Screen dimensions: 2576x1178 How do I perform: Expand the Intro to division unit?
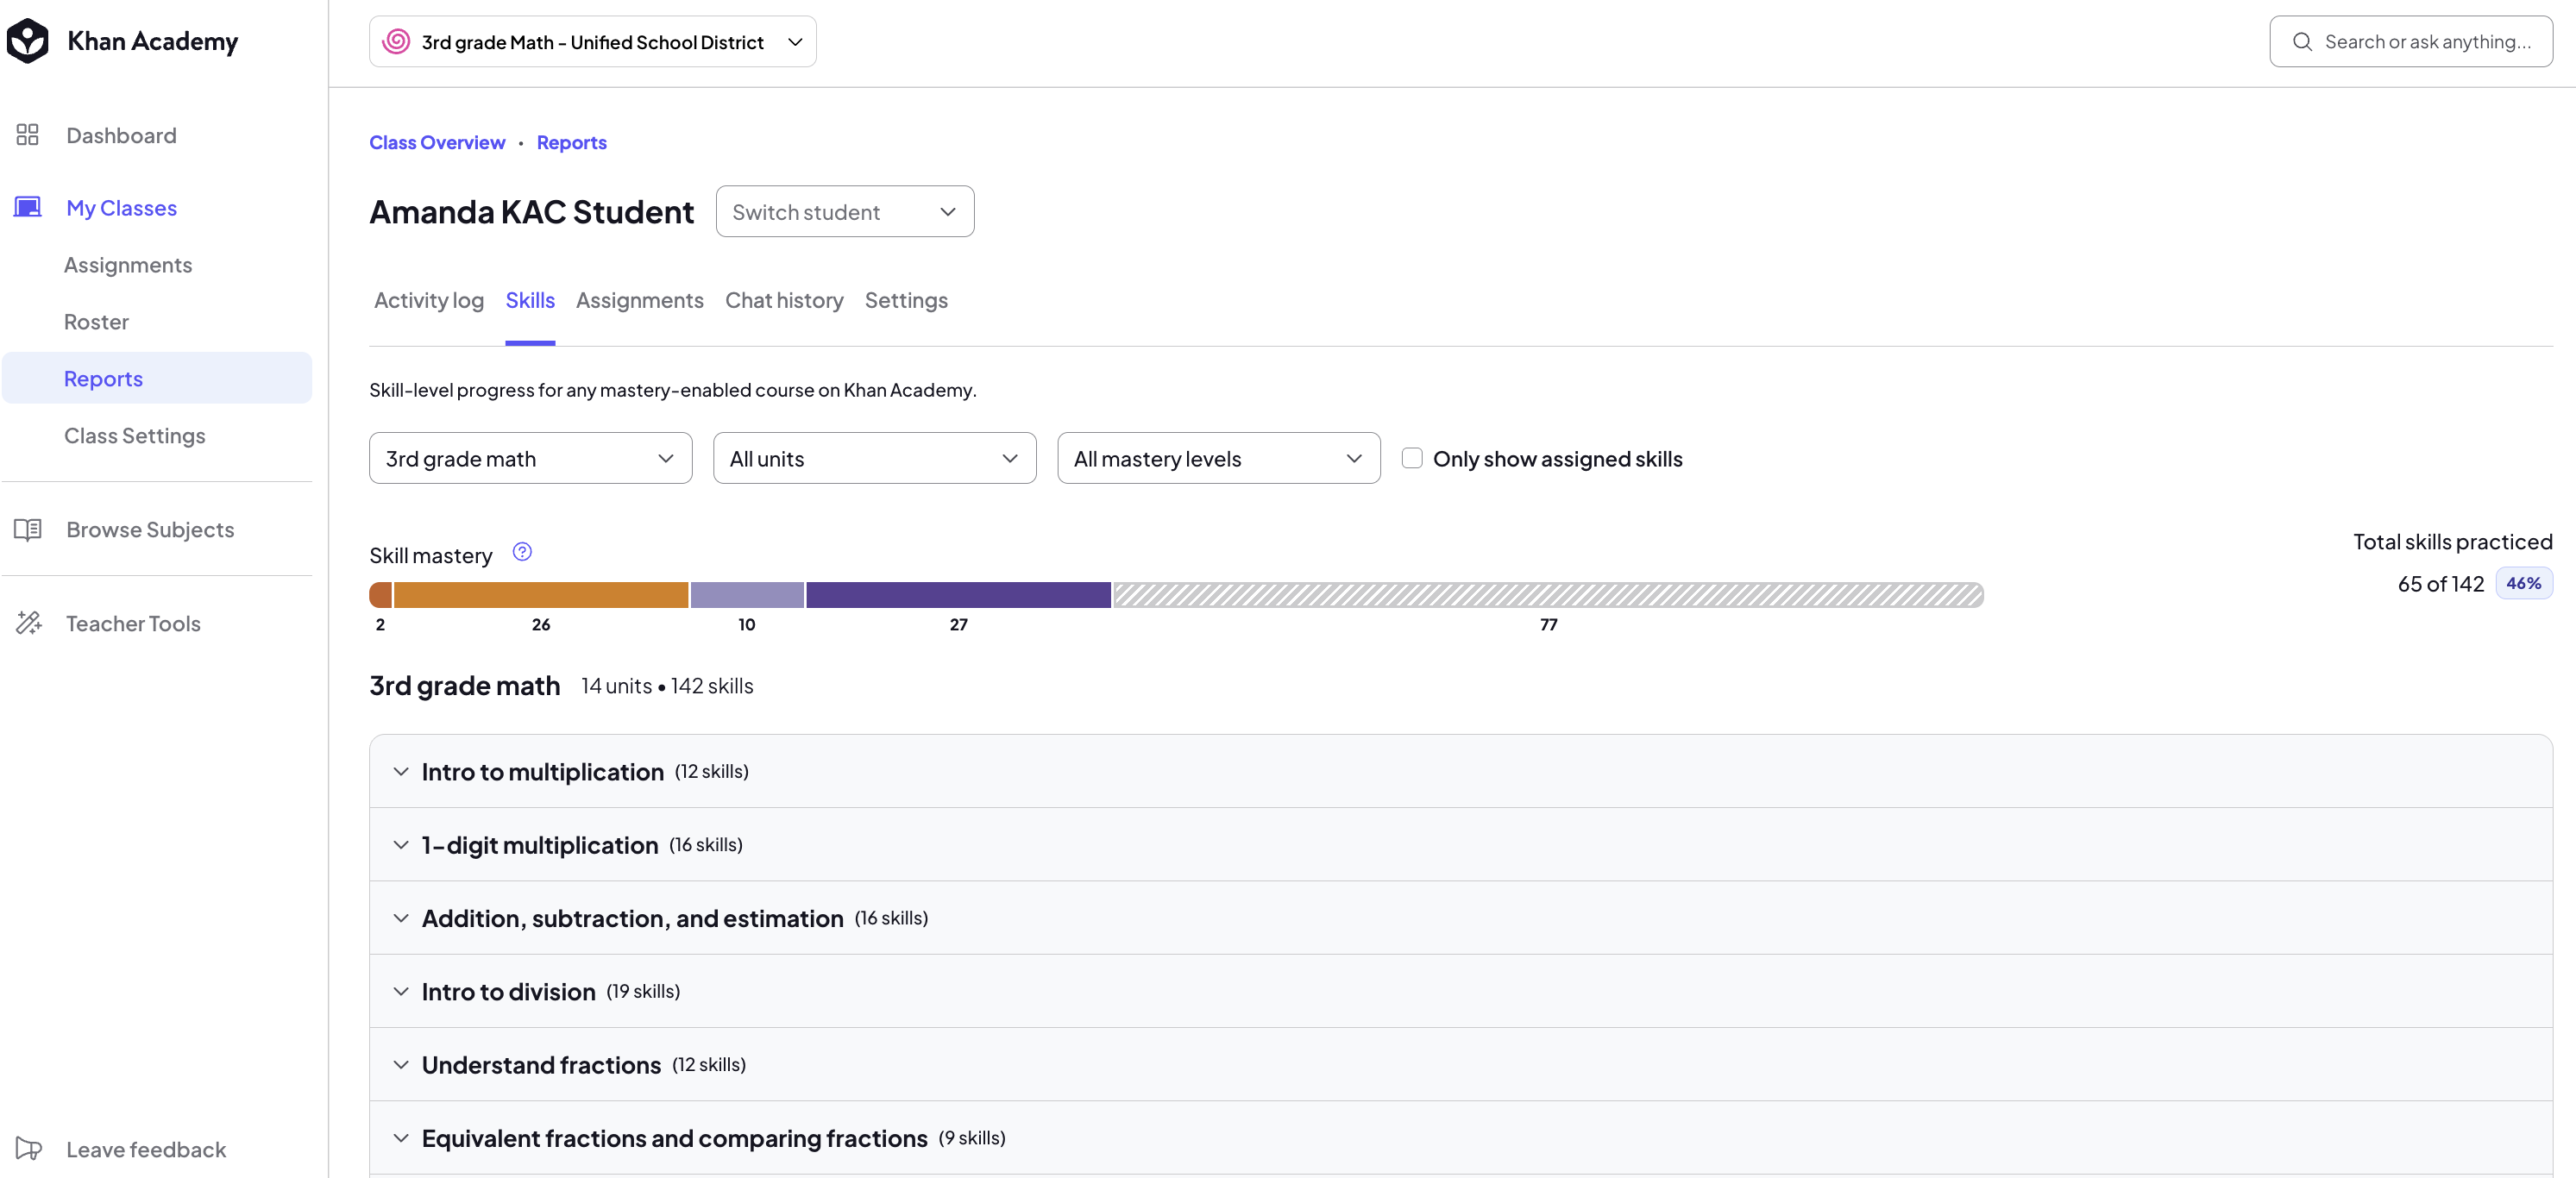point(1460,991)
